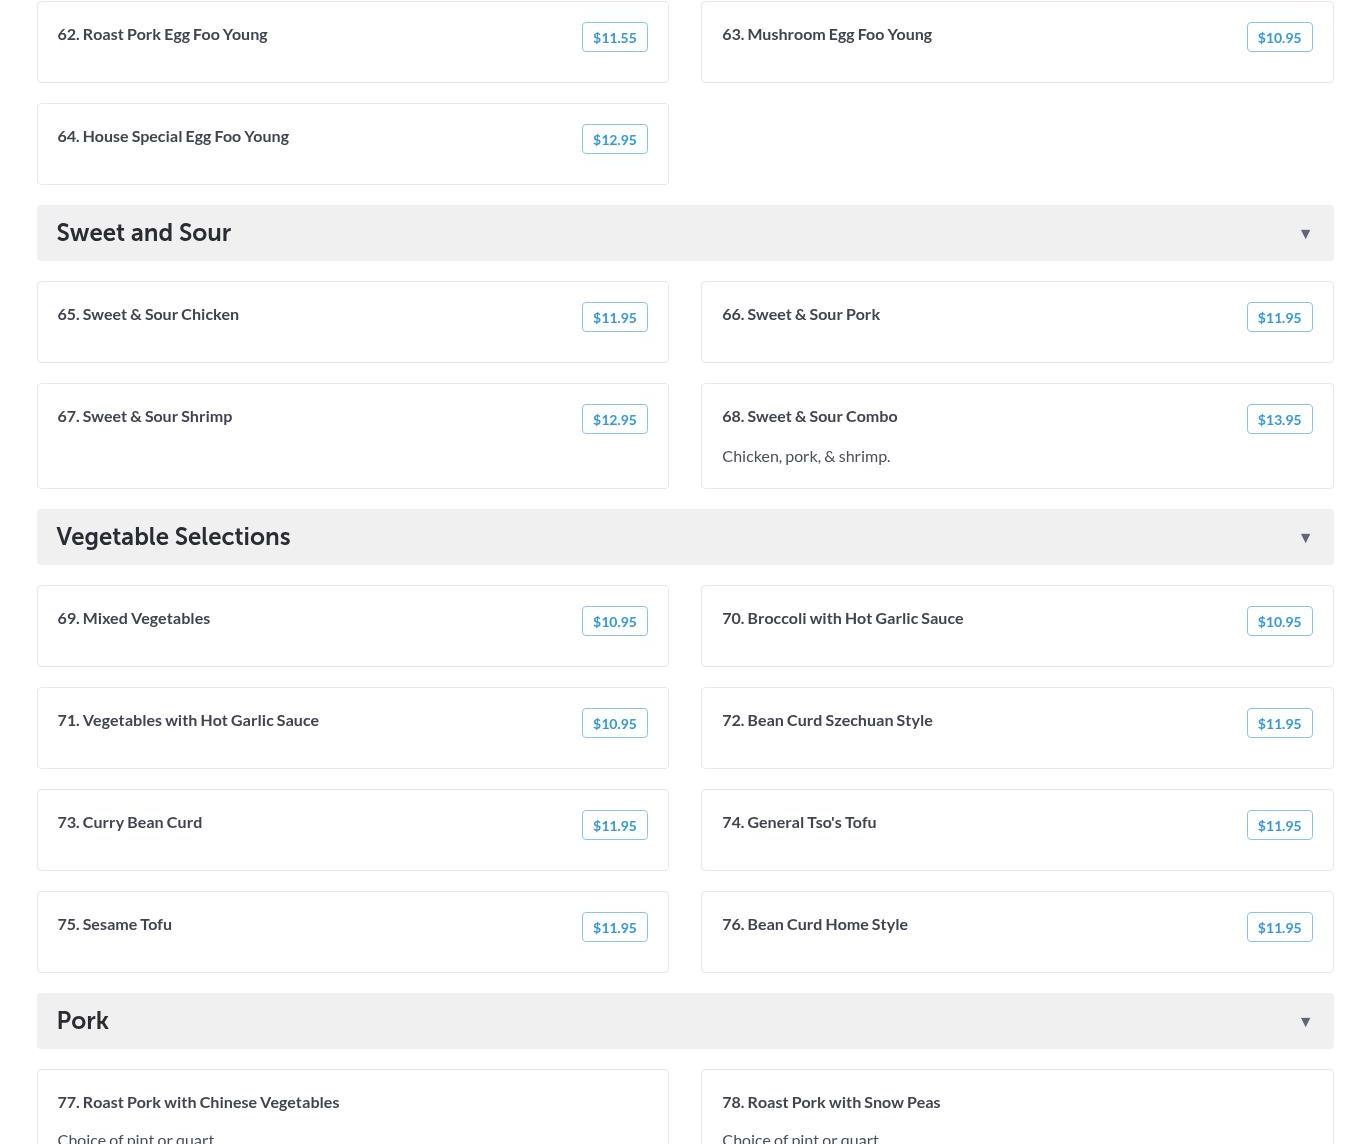Add General Tso's Tofu $11.95
The width and height of the screenshot is (1370, 1144).
coord(1279,826)
